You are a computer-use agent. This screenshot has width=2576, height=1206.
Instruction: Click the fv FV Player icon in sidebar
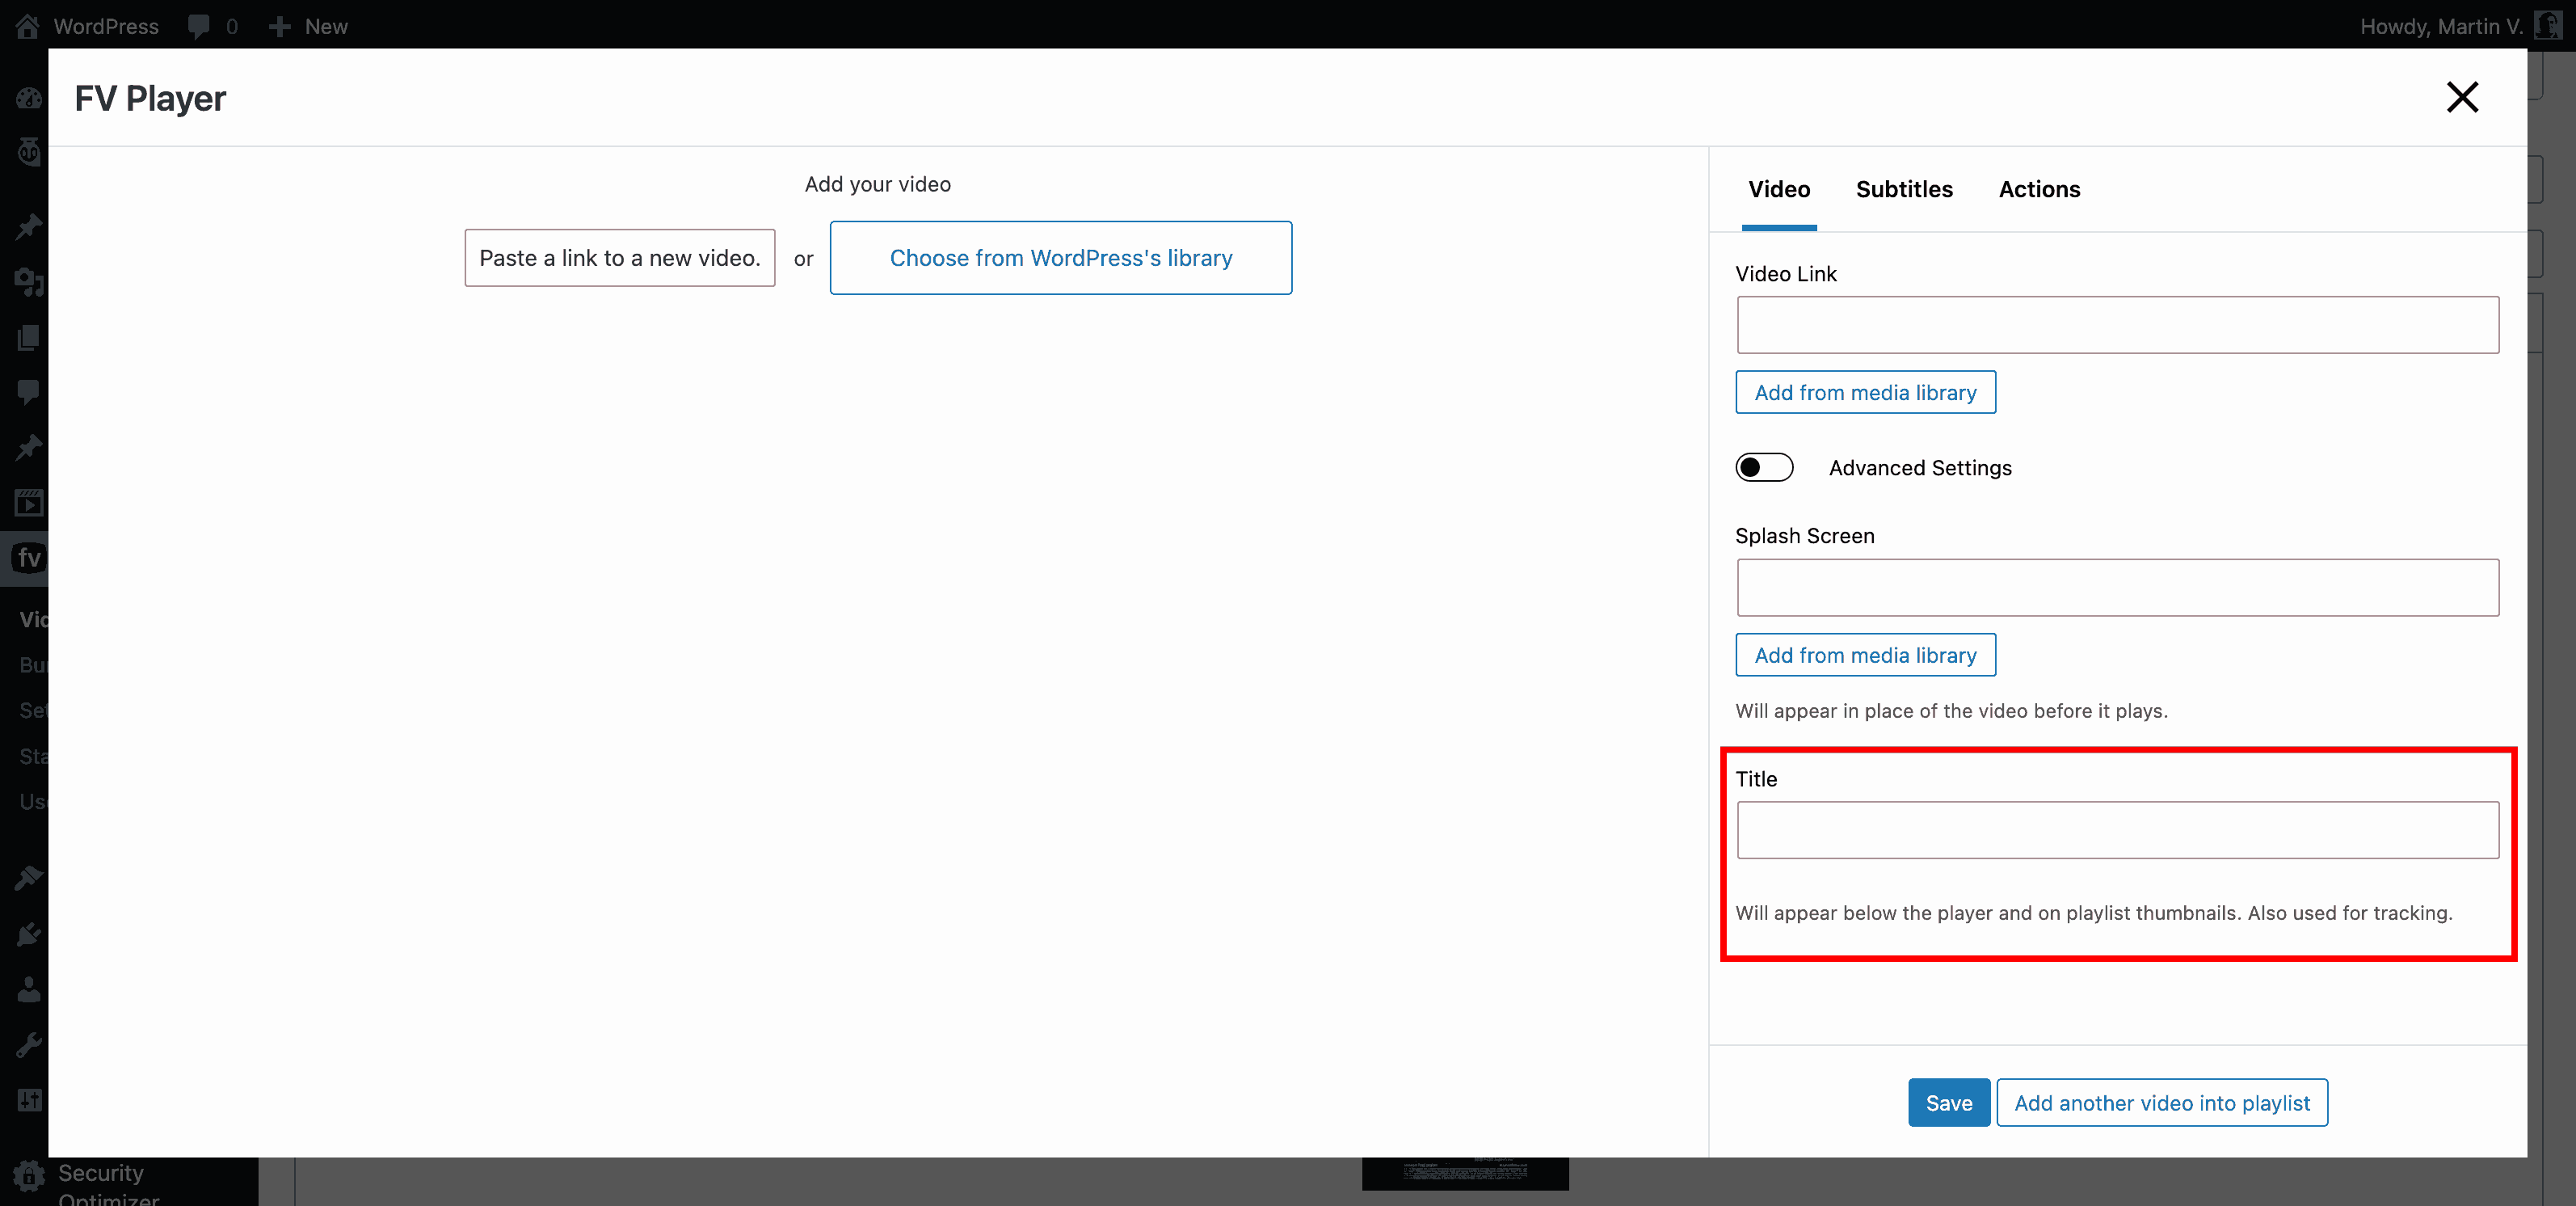29,557
